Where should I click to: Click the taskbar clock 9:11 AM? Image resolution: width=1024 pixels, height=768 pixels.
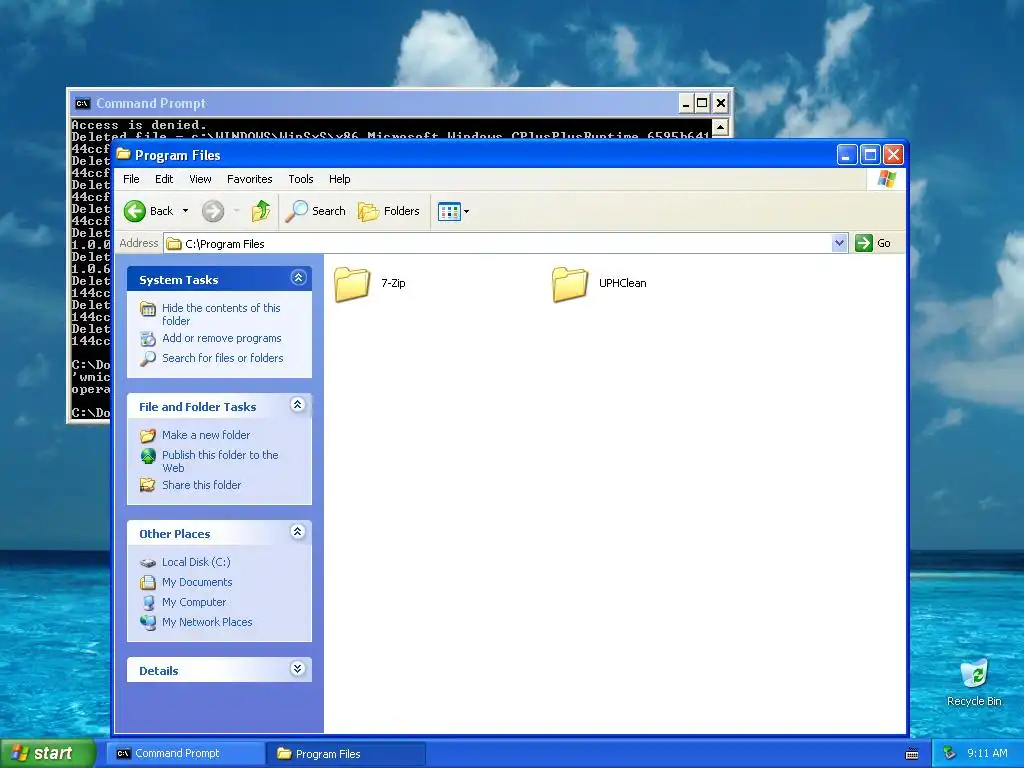coord(987,753)
